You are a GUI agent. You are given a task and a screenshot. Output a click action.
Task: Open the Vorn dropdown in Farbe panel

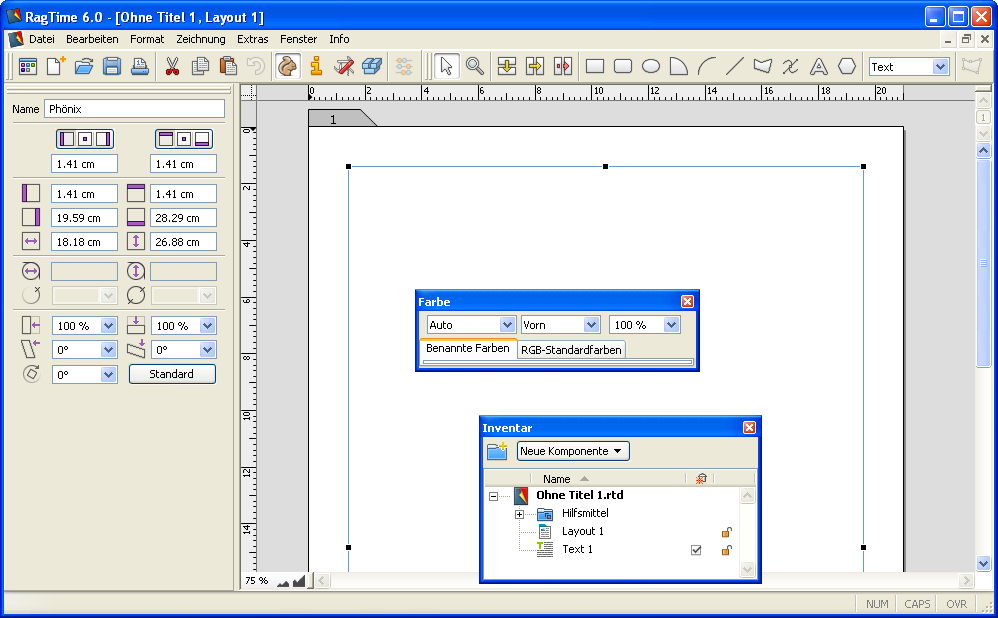pyautogui.click(x=560, y=325)
